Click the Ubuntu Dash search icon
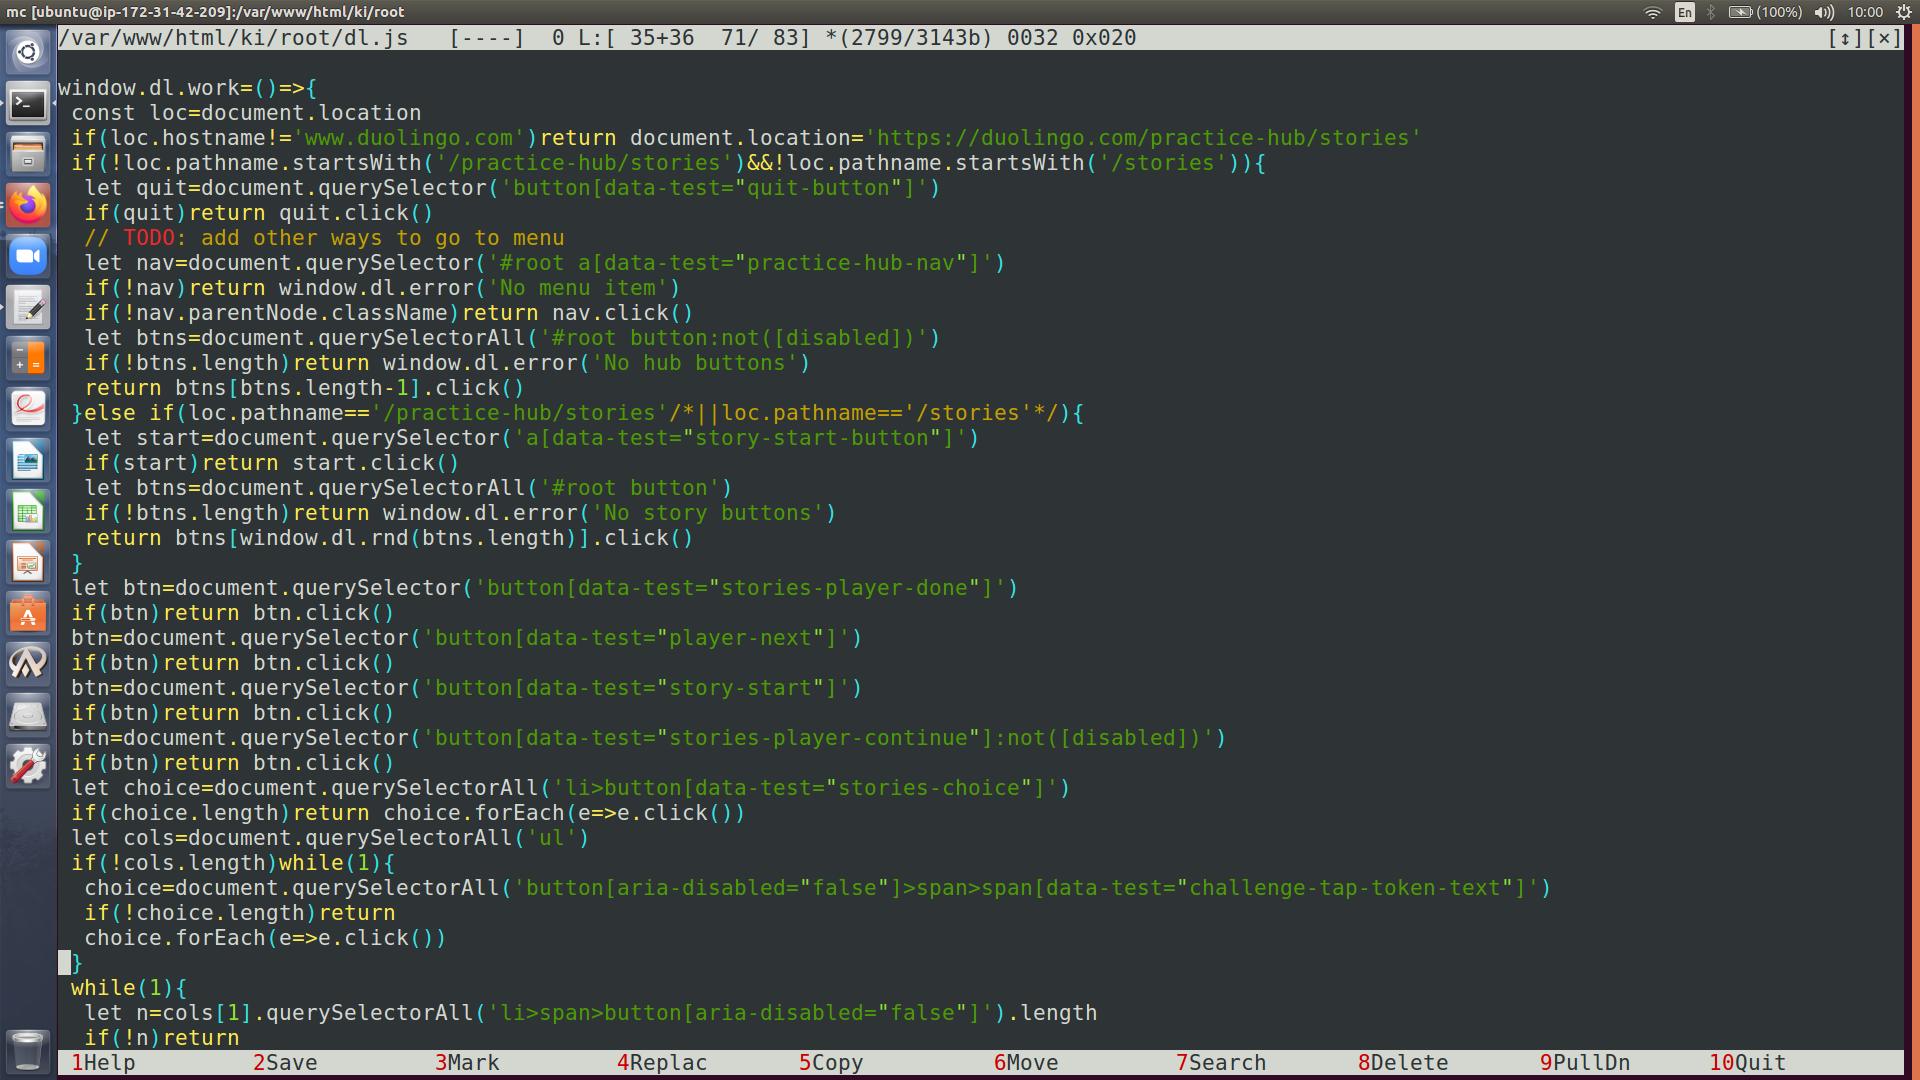The height and width of the screenshot is (1080, 1920). pos(28,52)
